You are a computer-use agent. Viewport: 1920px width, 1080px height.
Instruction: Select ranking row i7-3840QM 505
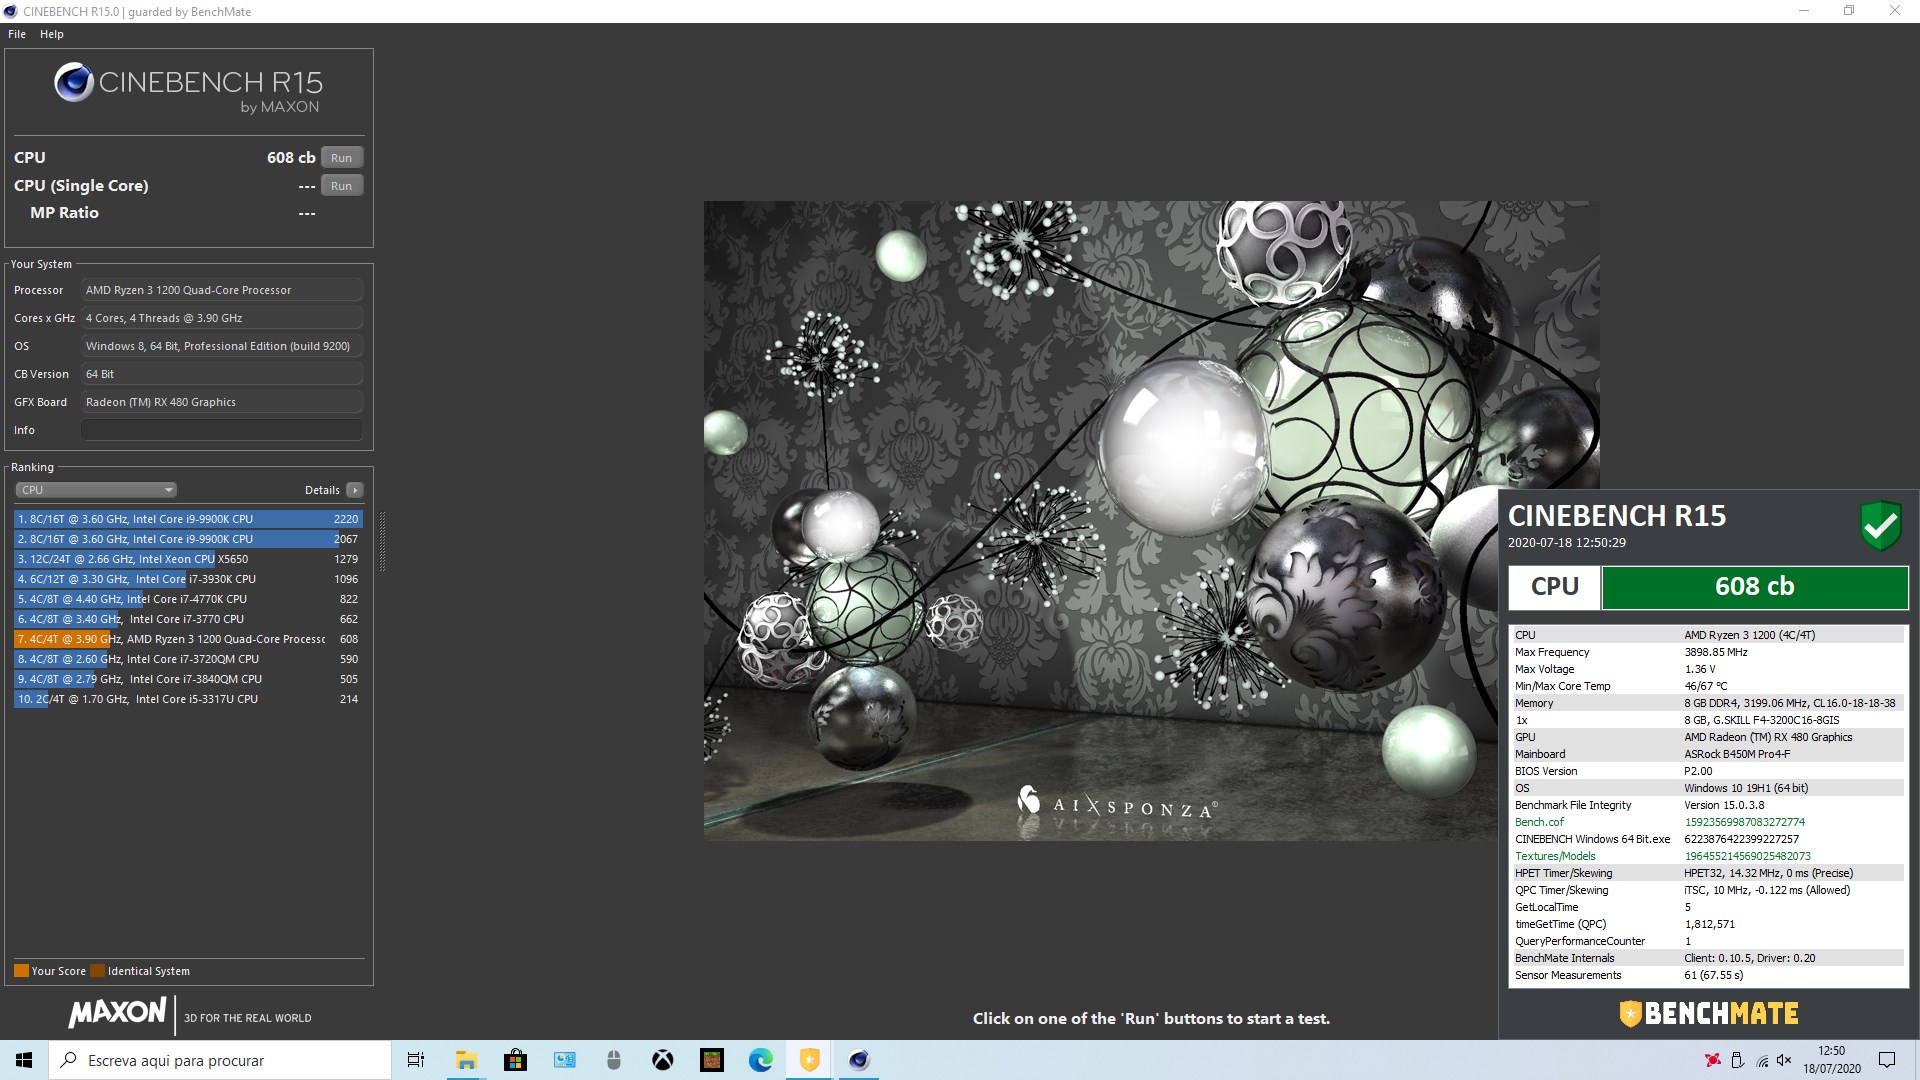click(188, 679)
